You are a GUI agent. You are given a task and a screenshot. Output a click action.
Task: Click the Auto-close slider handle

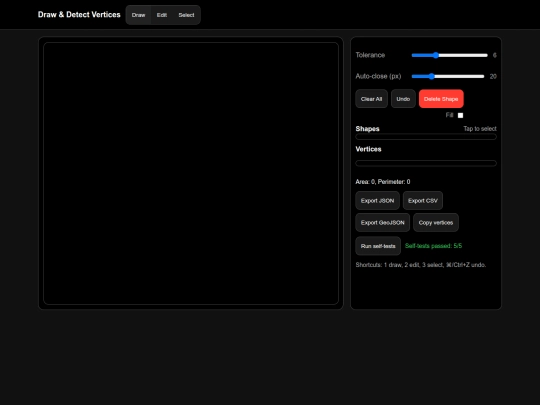click(432, 76)
